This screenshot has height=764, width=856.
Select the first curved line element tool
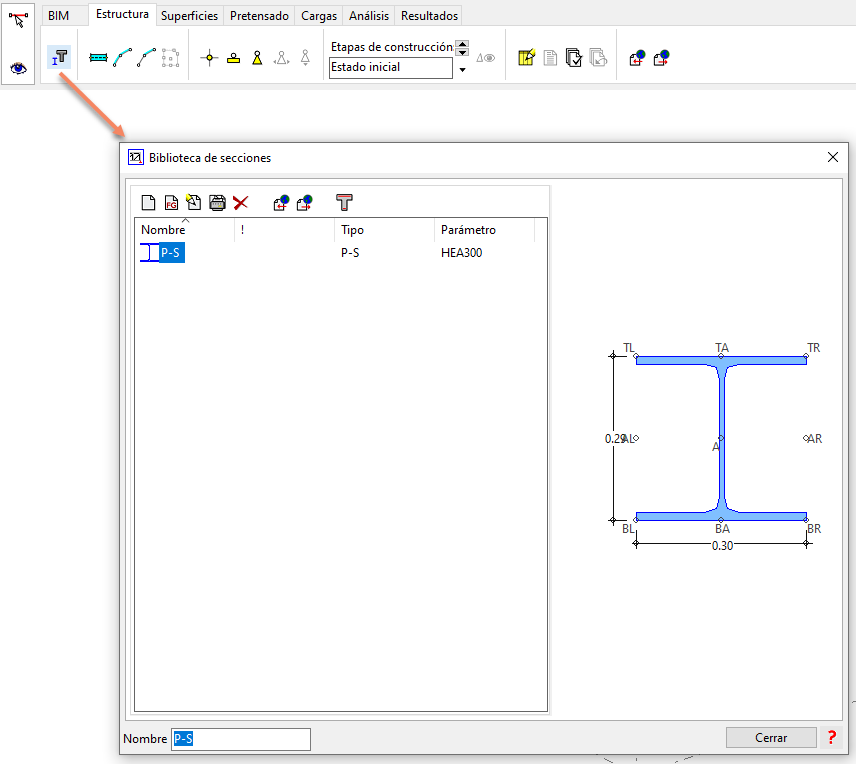122,58
